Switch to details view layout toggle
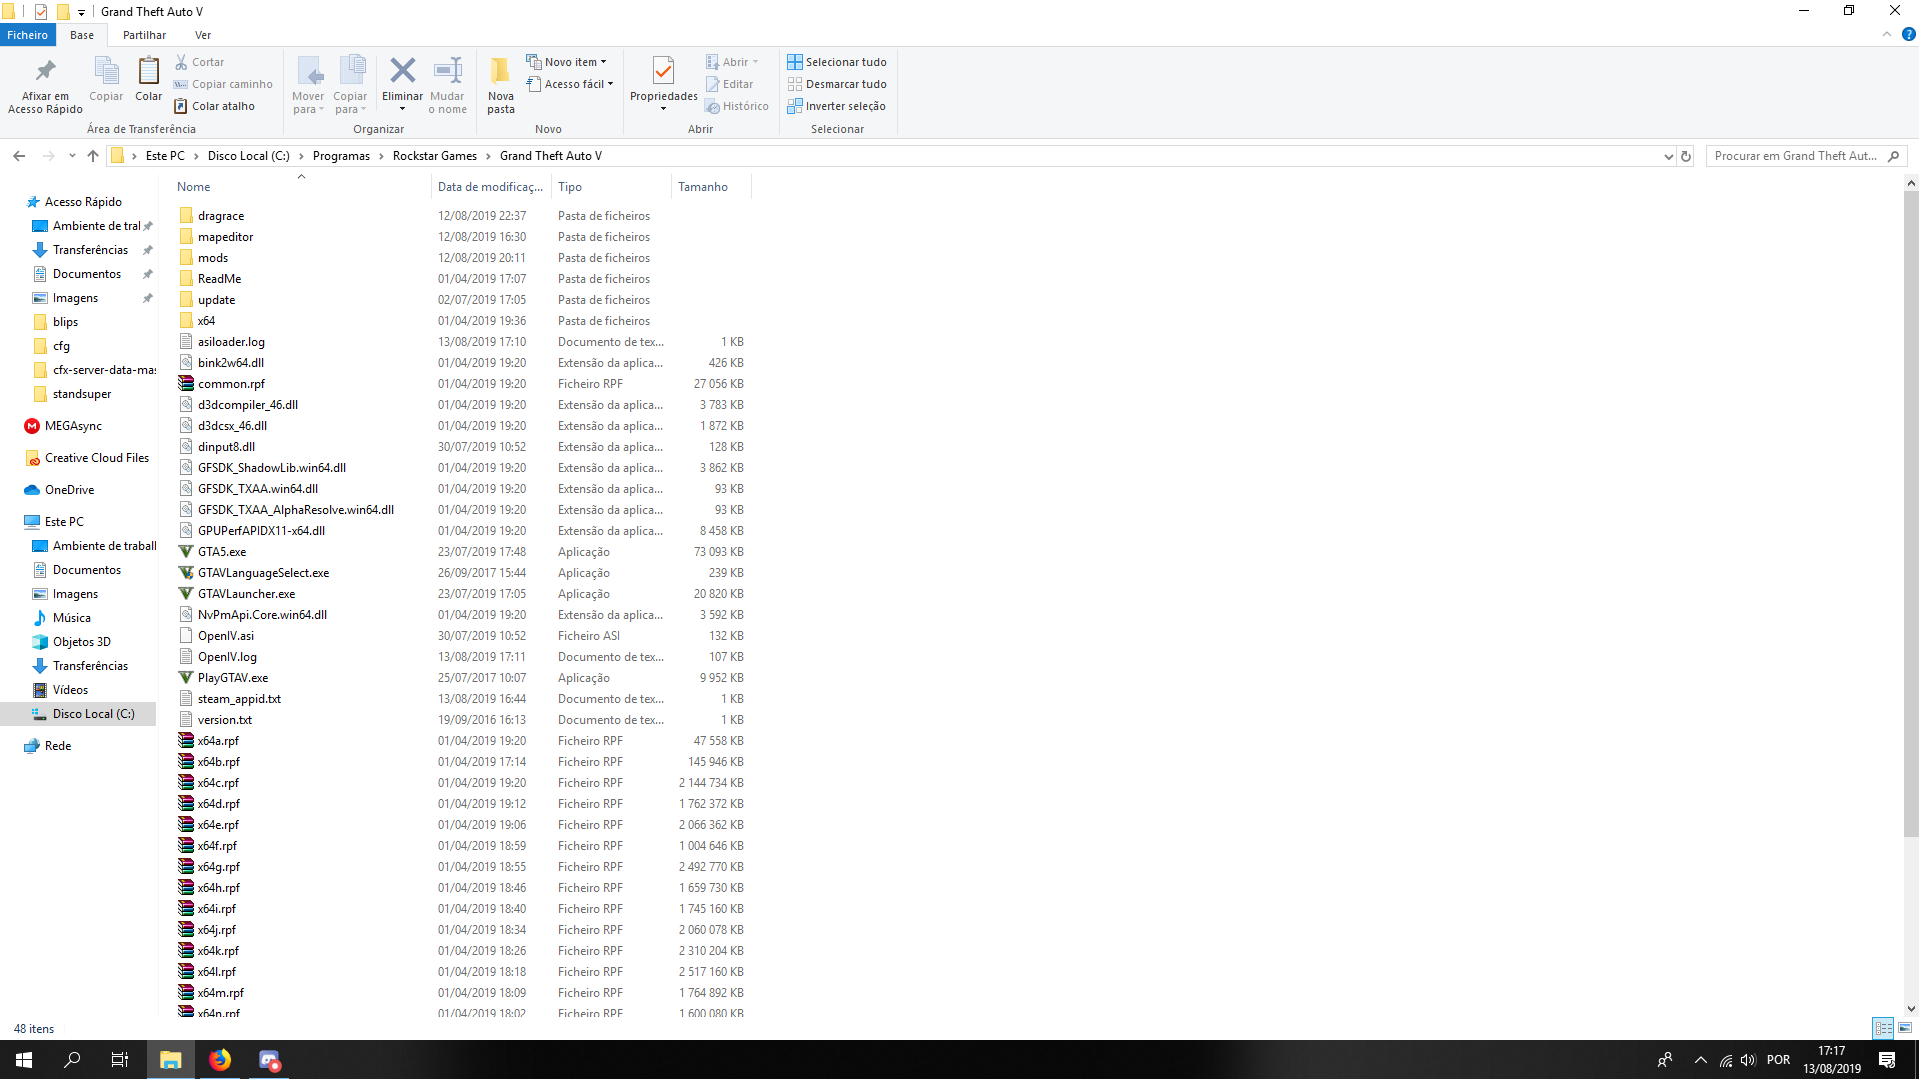Screen dimensions: 1919x1079 [x=1883, y=1028]
